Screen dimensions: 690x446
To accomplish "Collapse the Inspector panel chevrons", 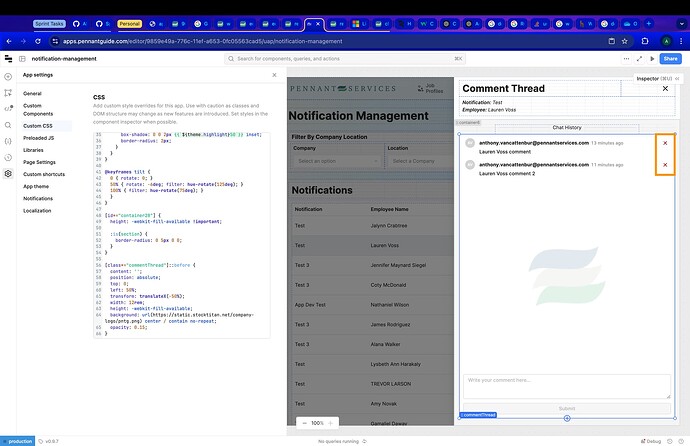I will click(x=677, y=79).
